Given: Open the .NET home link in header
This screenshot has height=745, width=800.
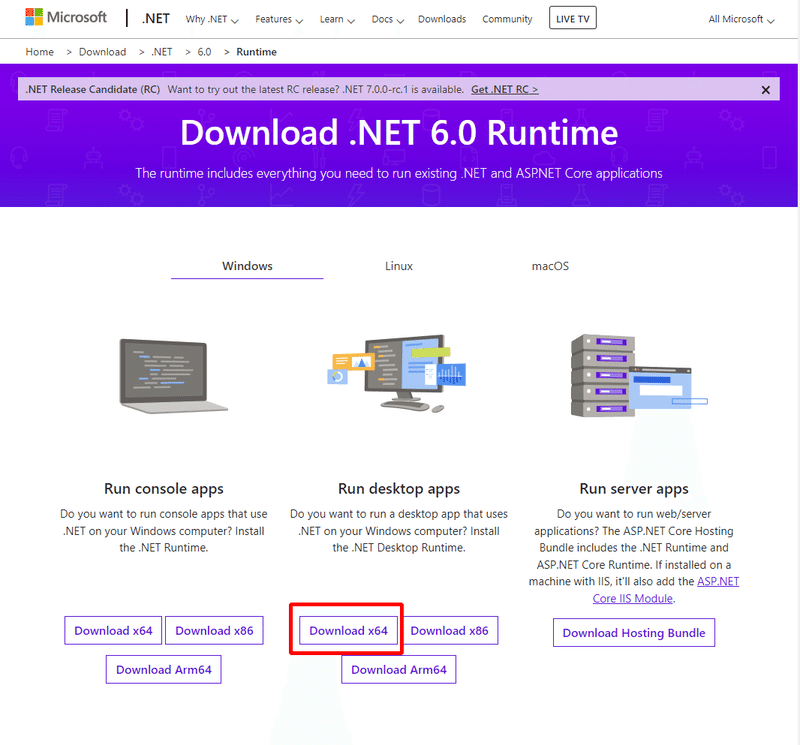Looking at the screenshot, I should pos(156,19).
